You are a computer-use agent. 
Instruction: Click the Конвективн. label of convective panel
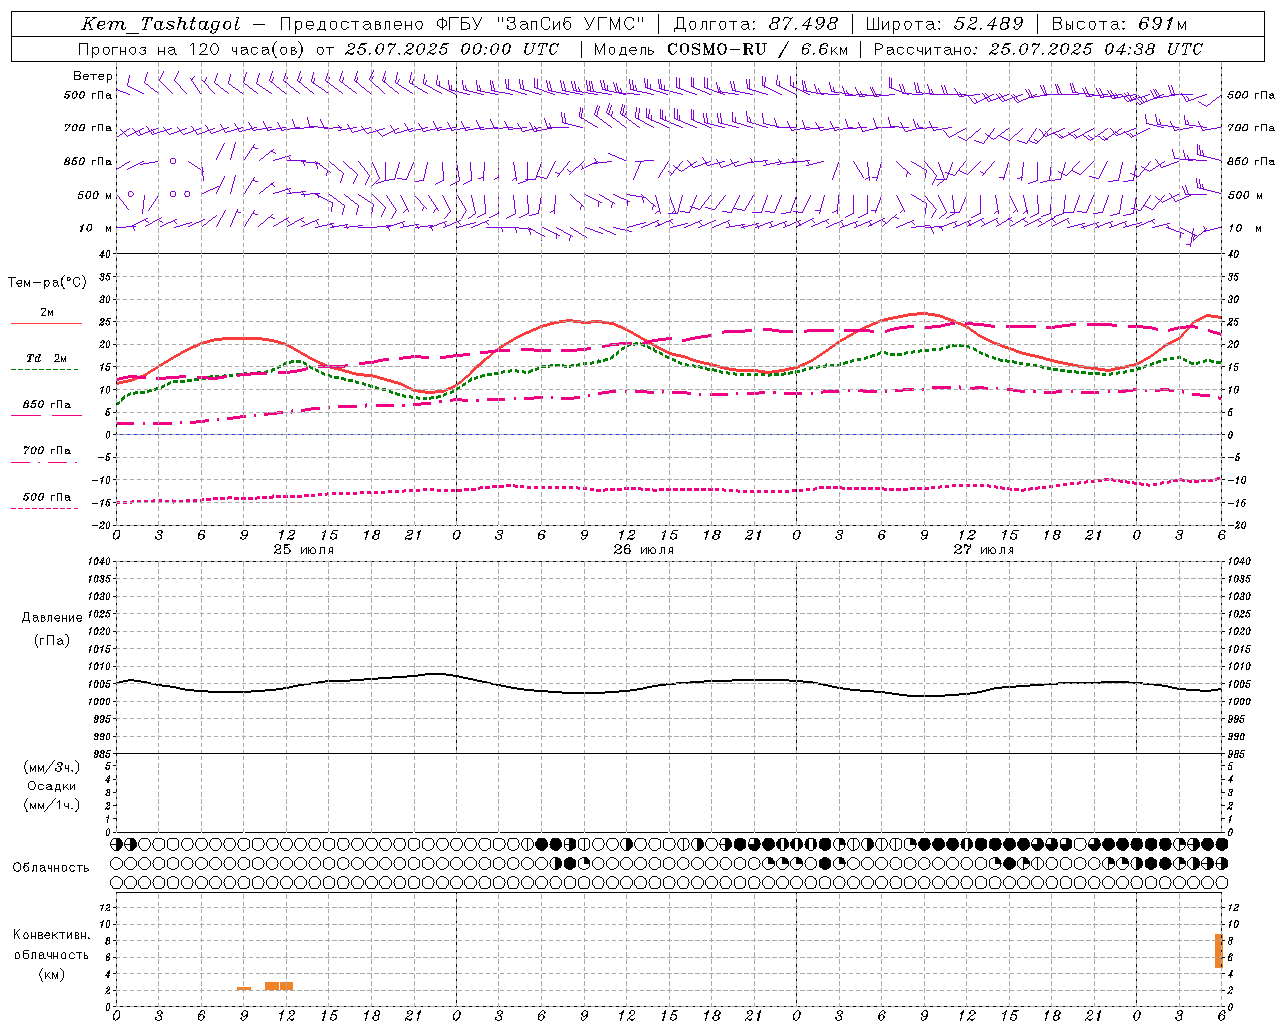click(x=52, y=935)
